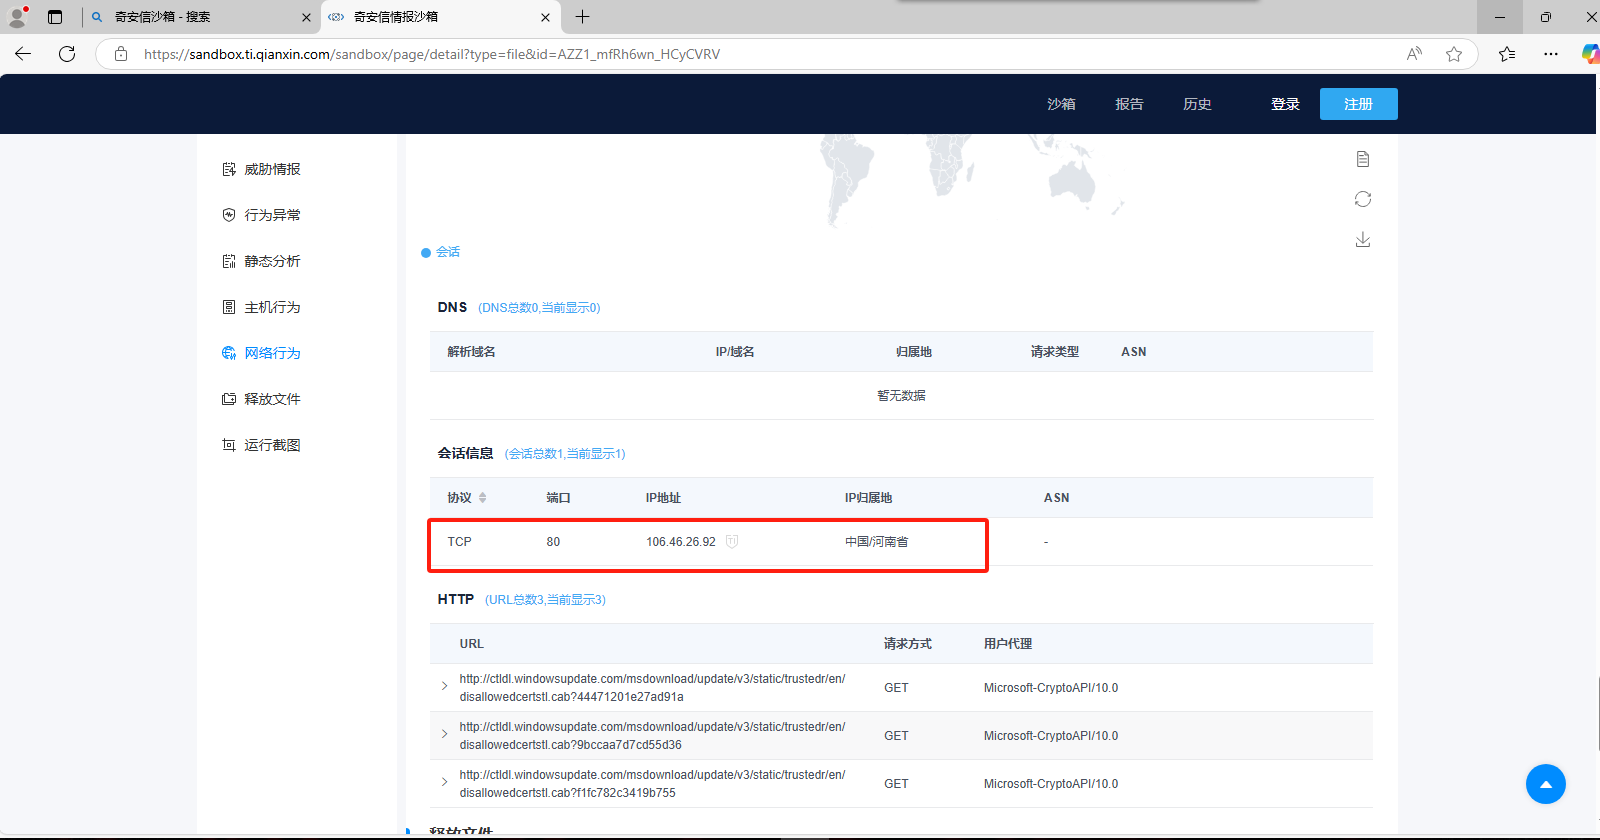Click the 行为异常 shield icon

229,215
